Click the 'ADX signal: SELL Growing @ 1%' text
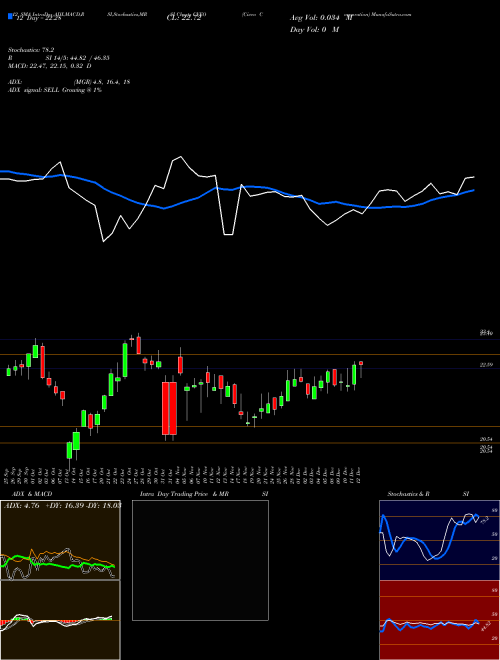The width and height of the screenshot is (500, 660). pos(55,90)
